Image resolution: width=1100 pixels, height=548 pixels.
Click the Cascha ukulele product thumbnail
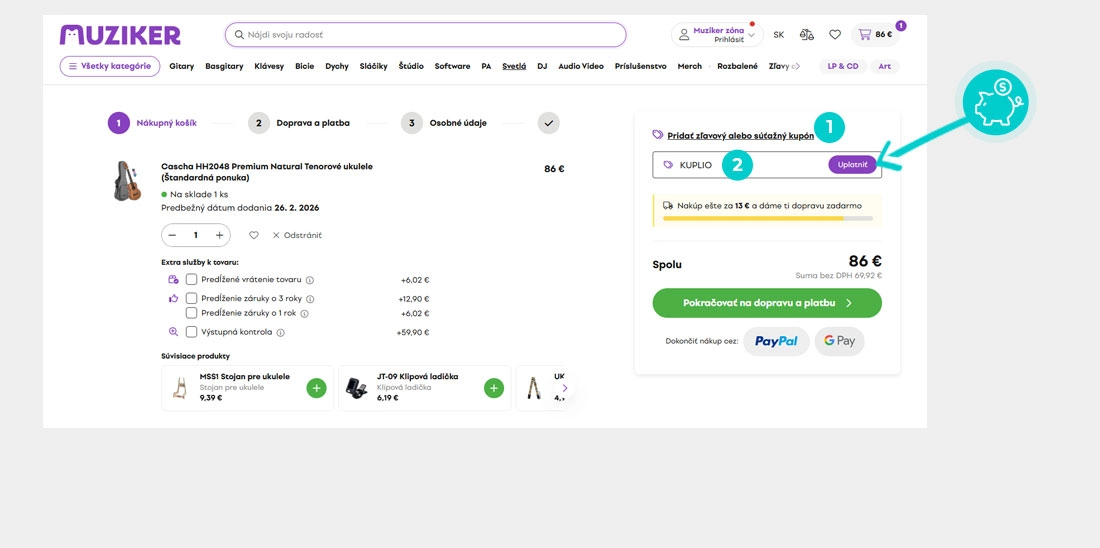[x=128, y=181]
